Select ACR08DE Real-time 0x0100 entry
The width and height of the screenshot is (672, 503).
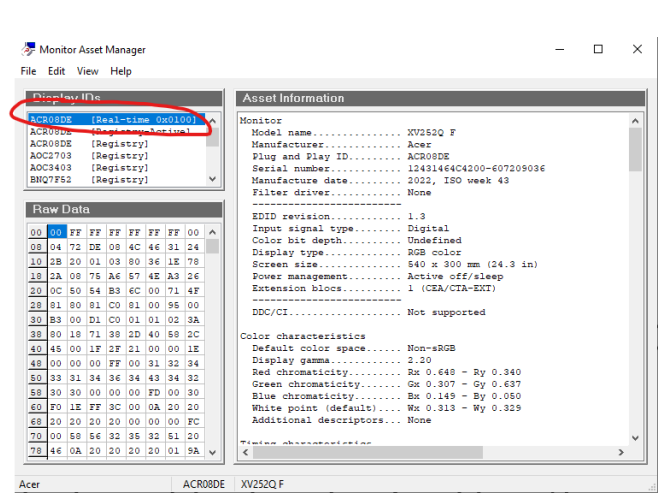pyautogui.click(x=117, y=120)
